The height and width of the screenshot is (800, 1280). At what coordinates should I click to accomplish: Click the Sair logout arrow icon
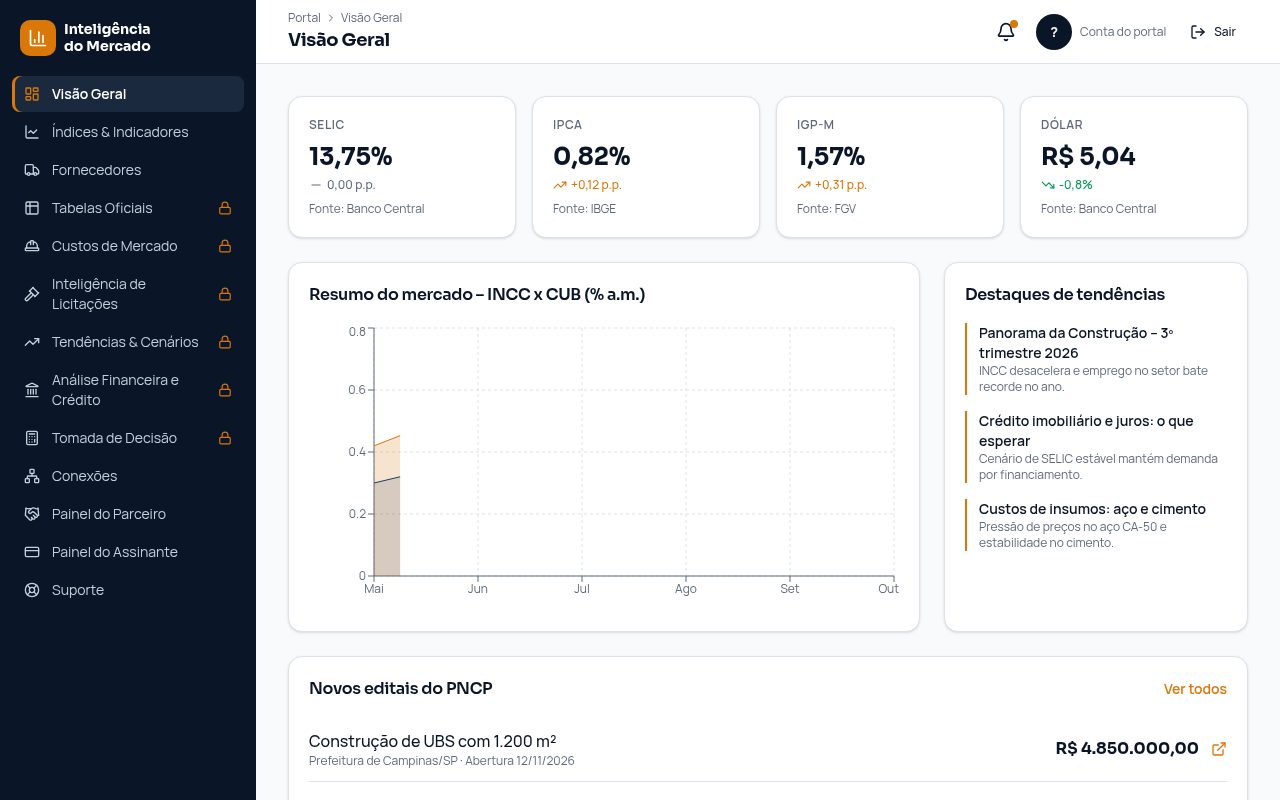[1198, 32]
